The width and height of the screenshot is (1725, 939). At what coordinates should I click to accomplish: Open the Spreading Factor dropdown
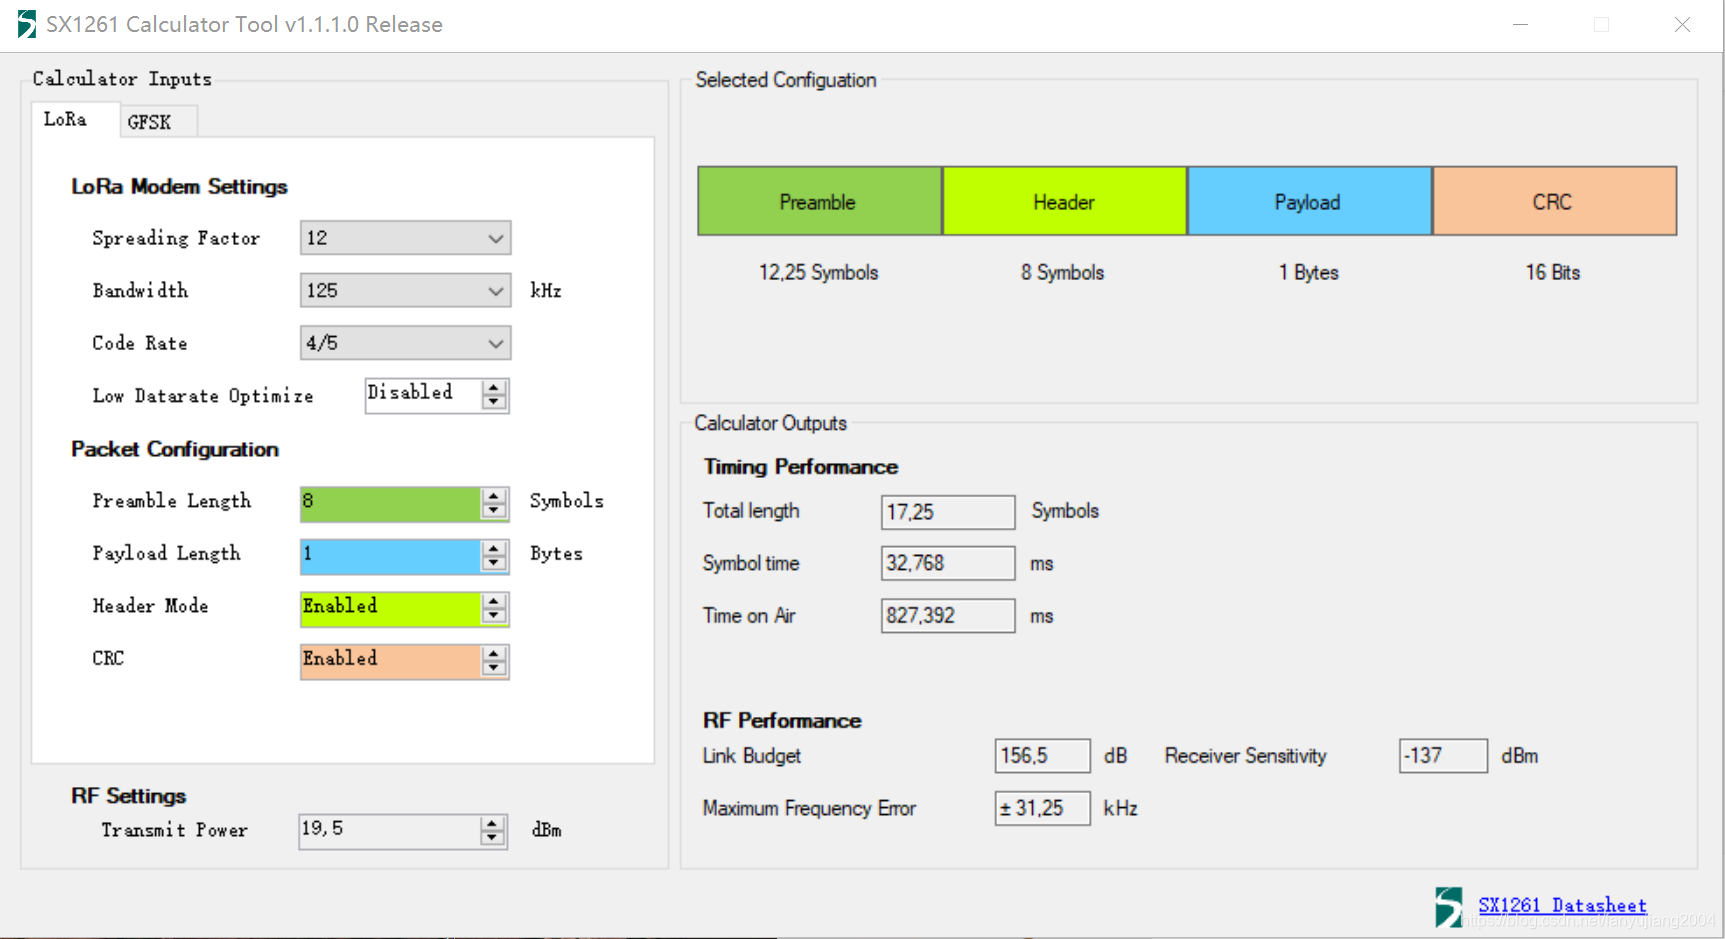pyautogui.click(x=405, y=238)
